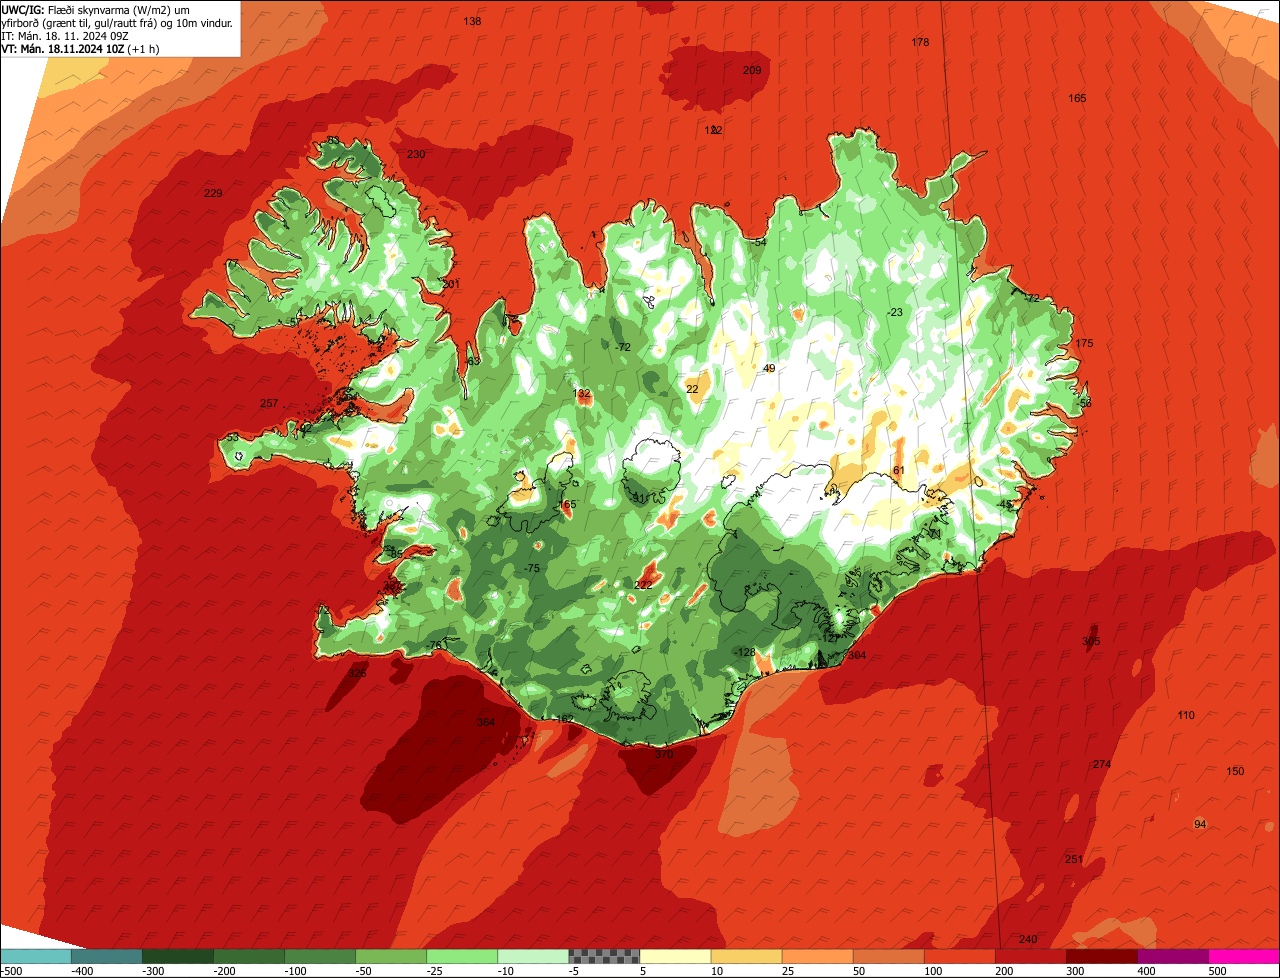Click the map value 240
This screenshot has height=978, width=1280.
pos(1028,939)
